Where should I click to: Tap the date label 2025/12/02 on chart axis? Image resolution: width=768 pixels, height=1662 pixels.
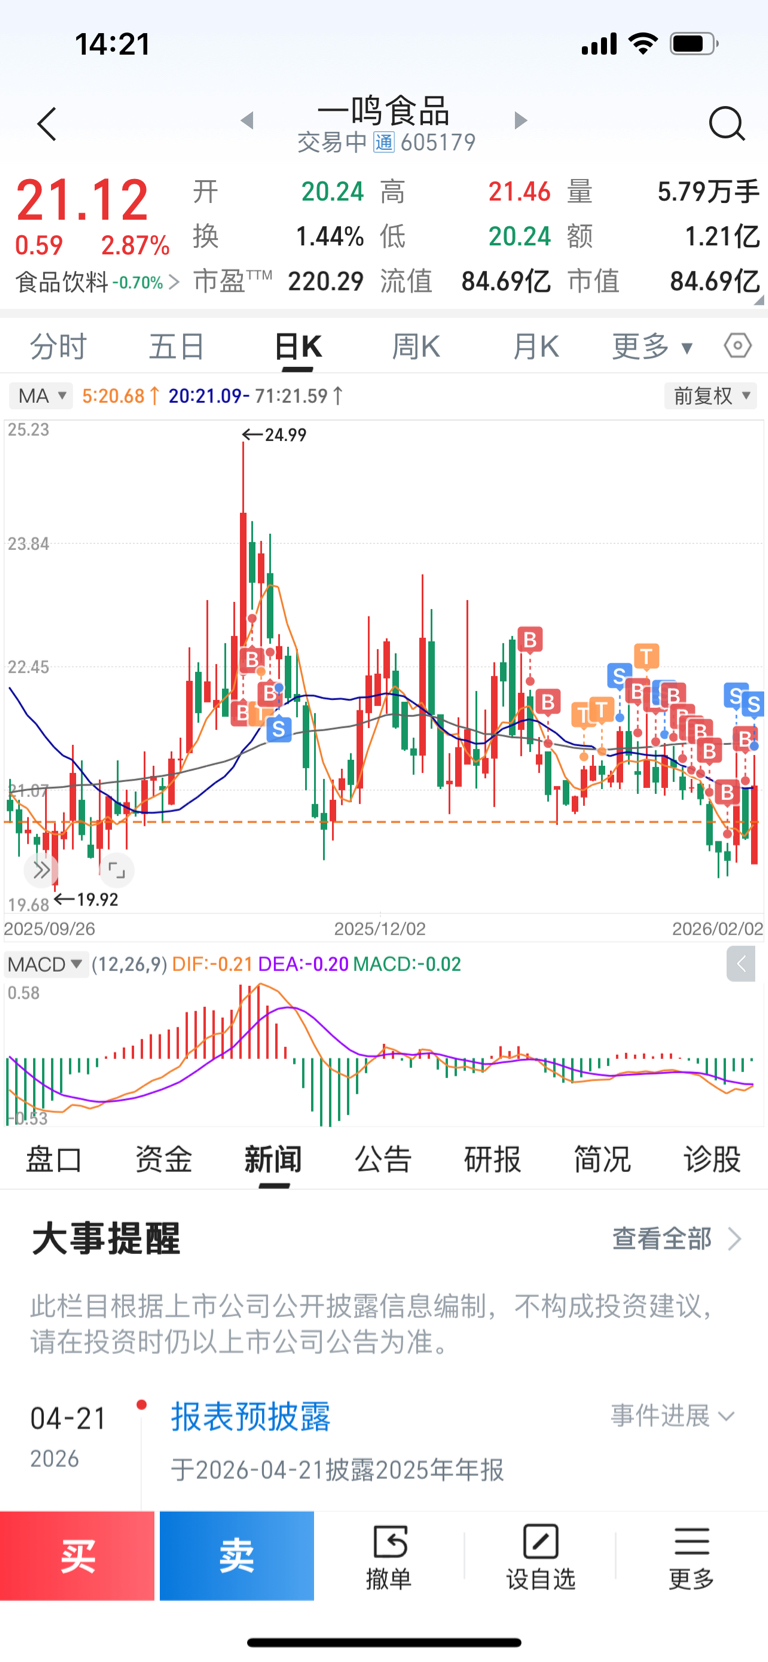[380, 928]
